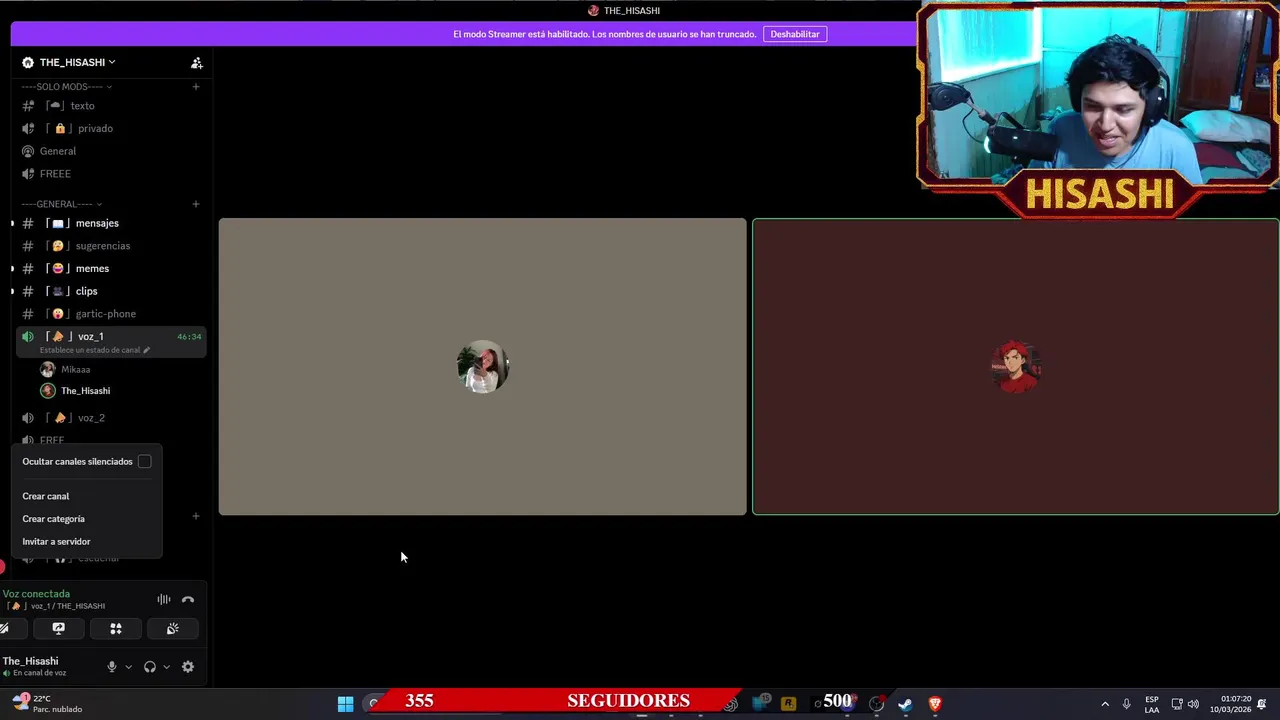
Task: Open clock showing 01:07:20
Action: (1230, 704)
